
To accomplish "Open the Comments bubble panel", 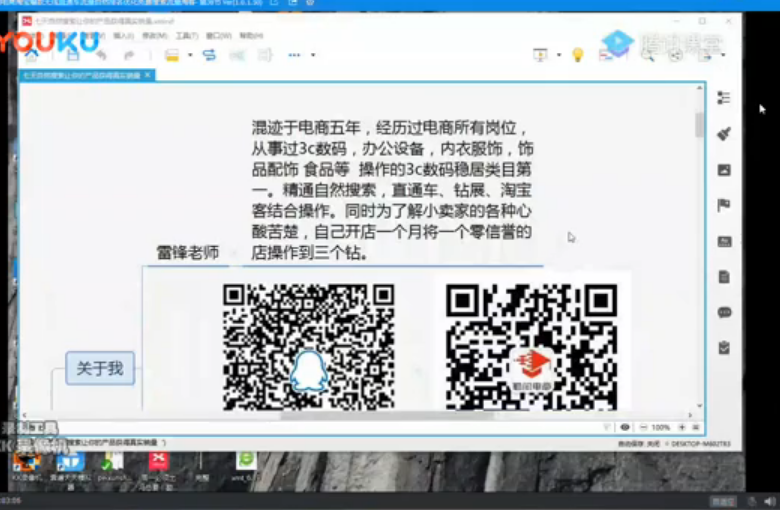I will (x=724, y=312).
